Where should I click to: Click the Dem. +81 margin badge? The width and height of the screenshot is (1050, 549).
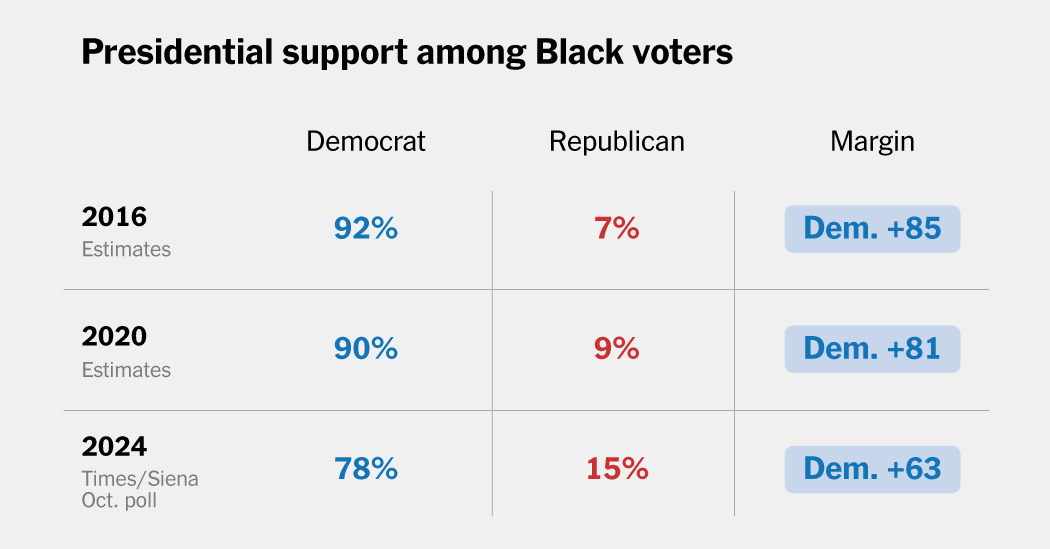pyautogui.click(x=872, y=349)
